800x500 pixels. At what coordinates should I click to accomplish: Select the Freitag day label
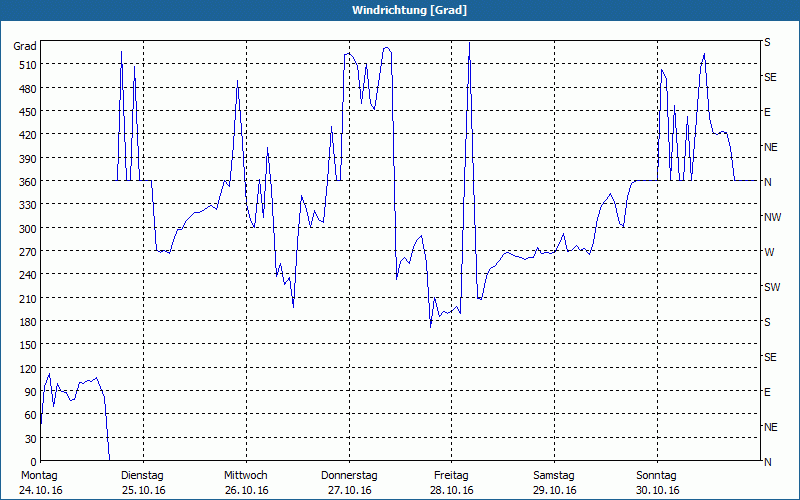click(x=451, y=476)
